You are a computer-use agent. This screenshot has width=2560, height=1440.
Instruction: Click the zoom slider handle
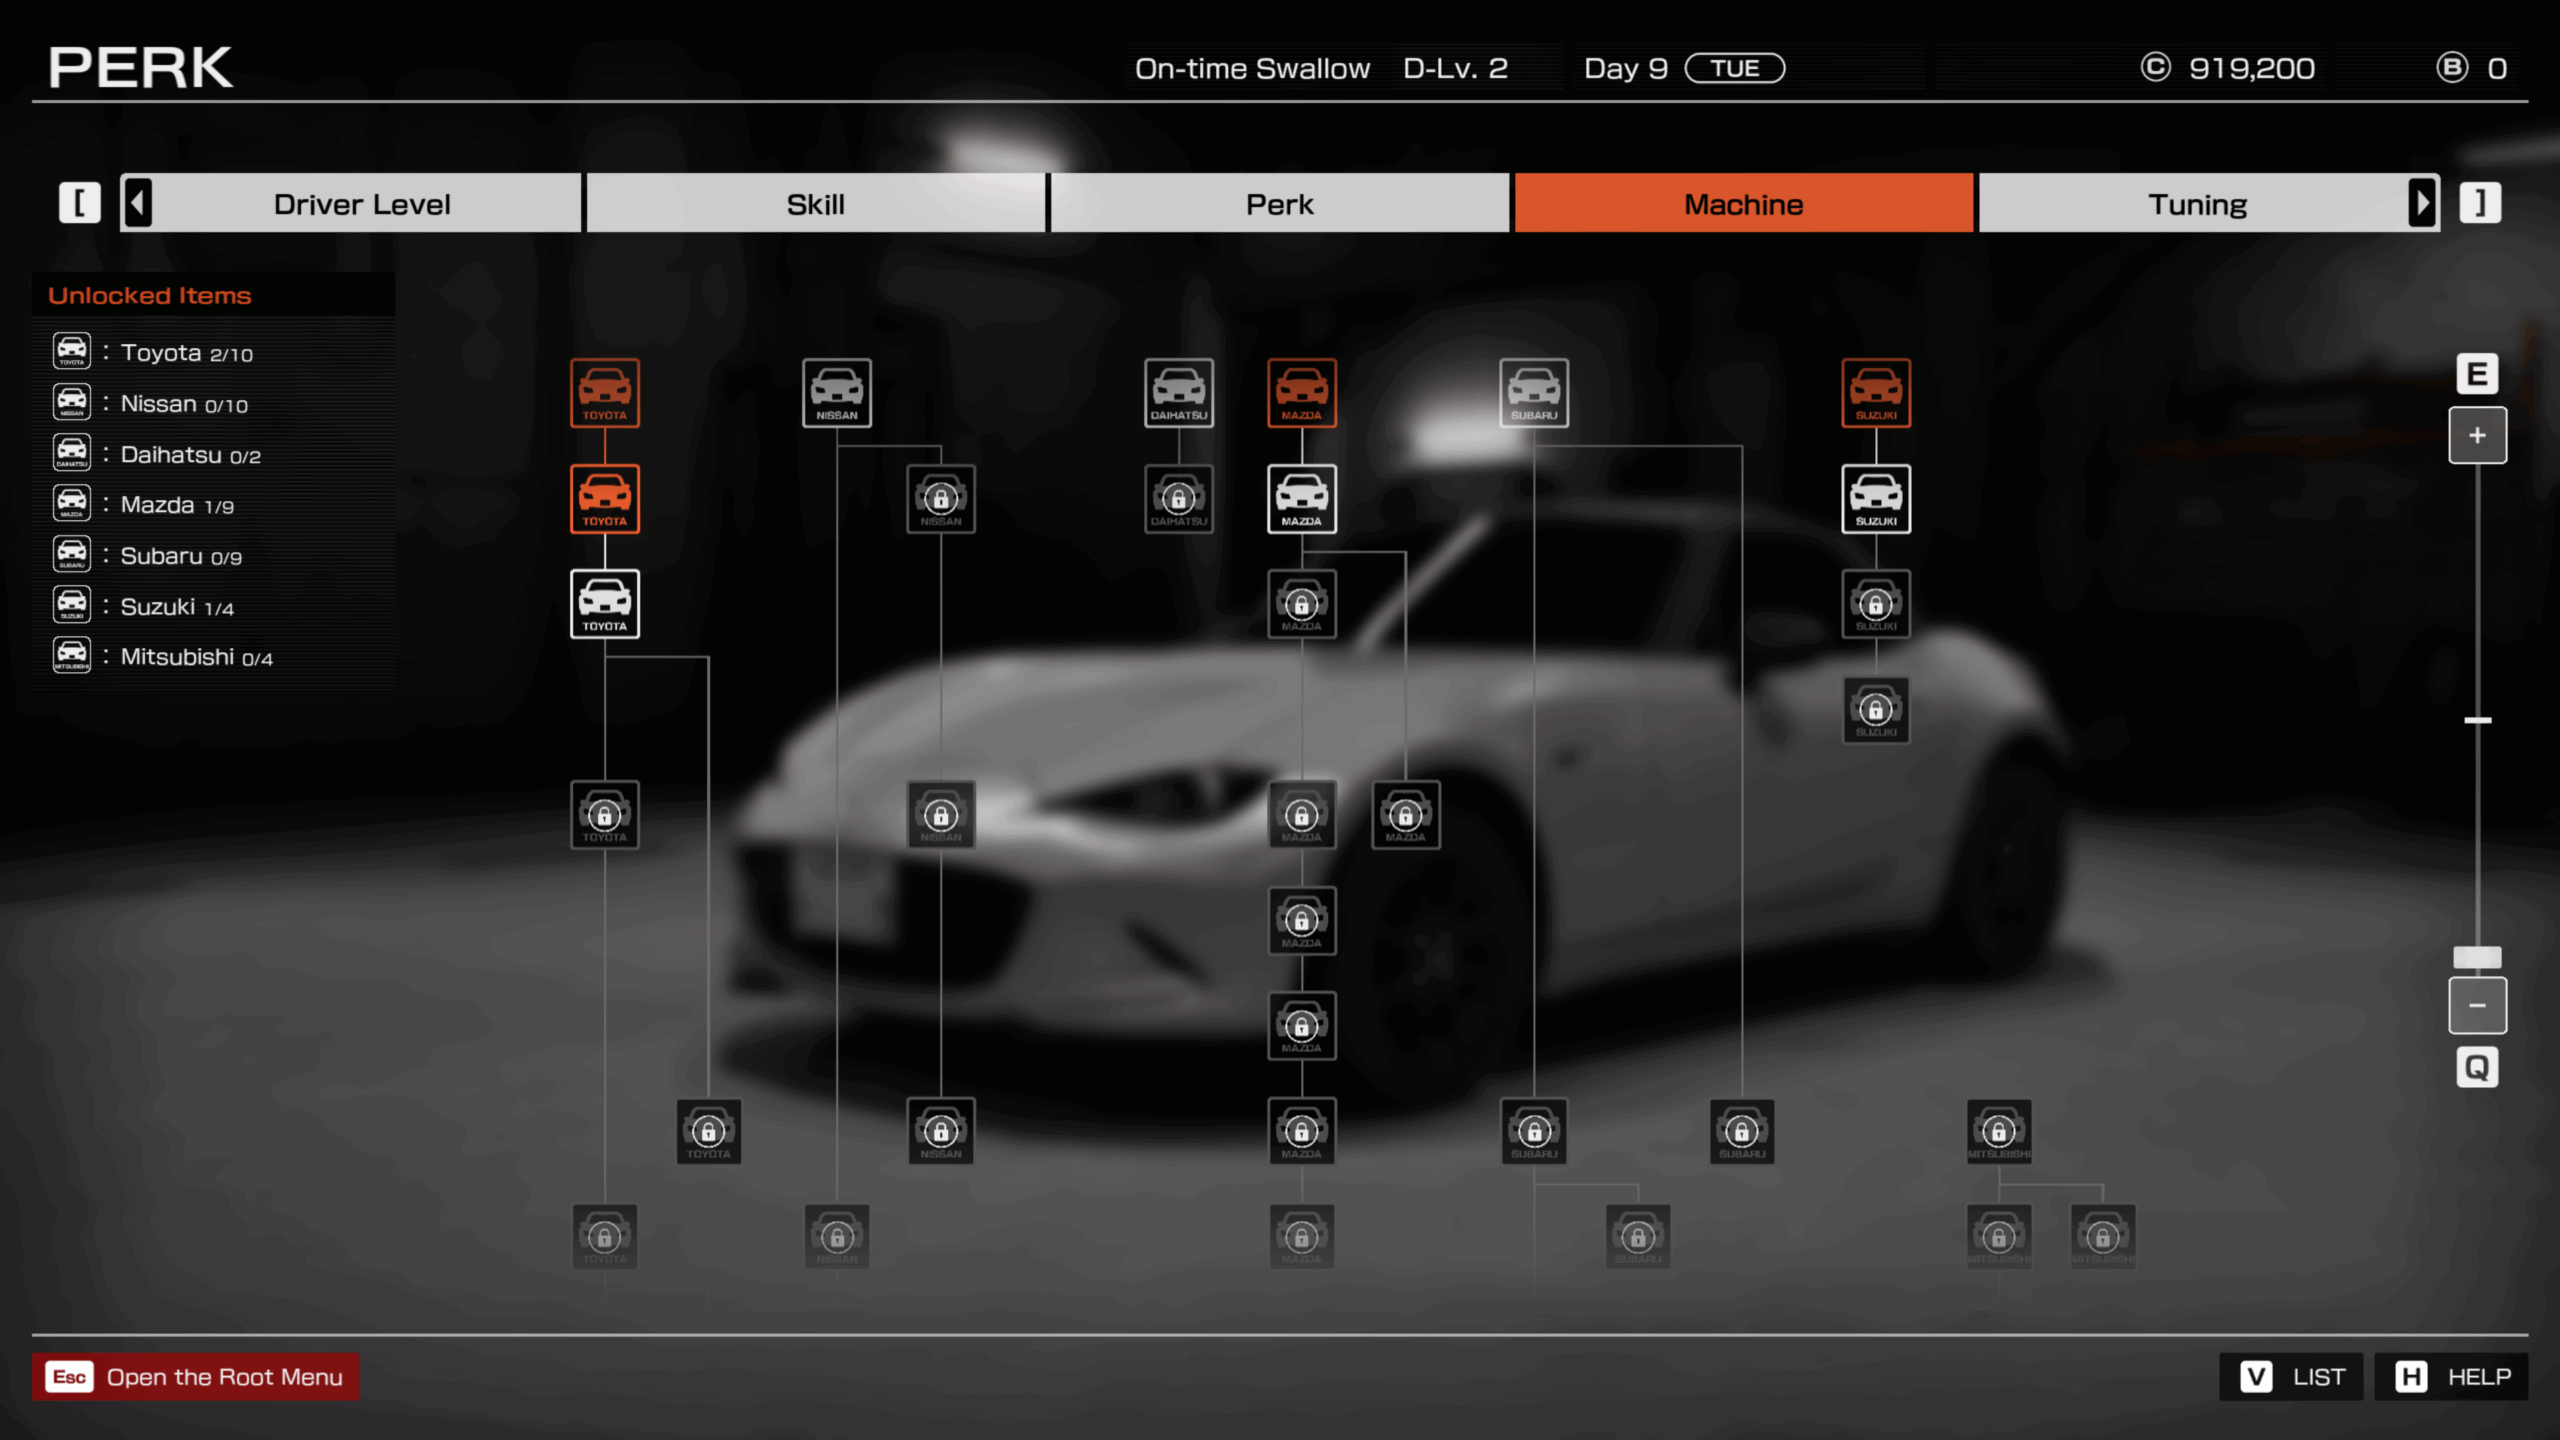pos(2476,957)
